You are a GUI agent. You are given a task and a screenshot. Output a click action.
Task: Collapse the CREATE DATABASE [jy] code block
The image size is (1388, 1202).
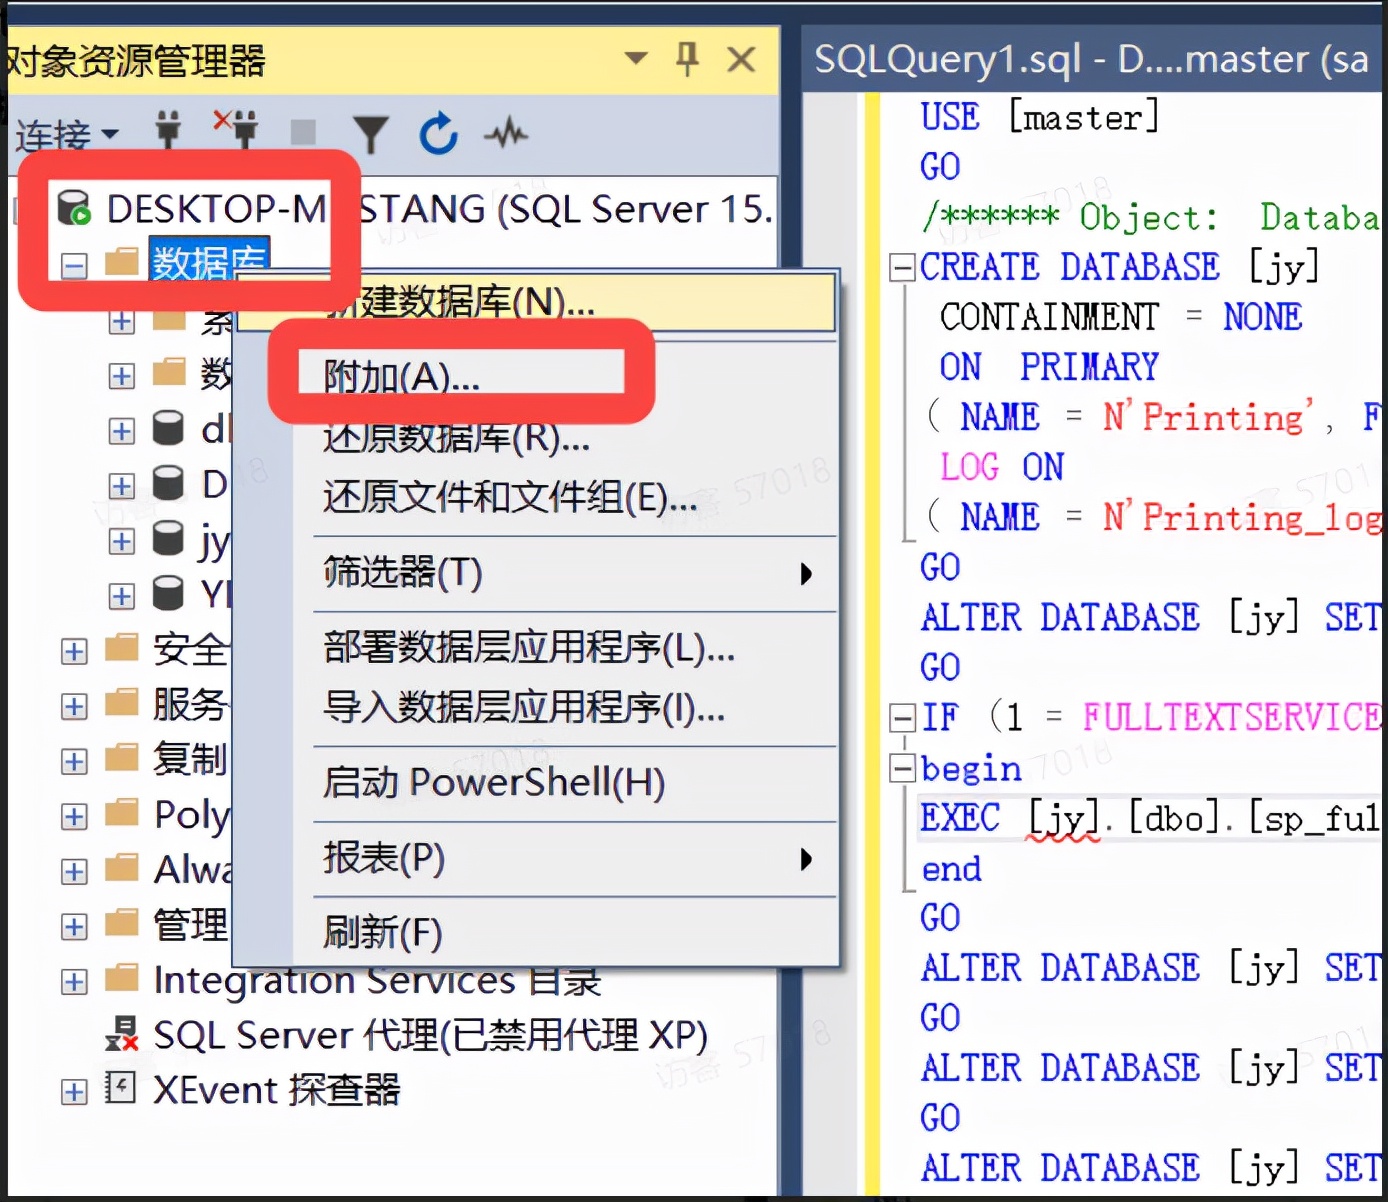pyautogui.click(x=903, y=267)
